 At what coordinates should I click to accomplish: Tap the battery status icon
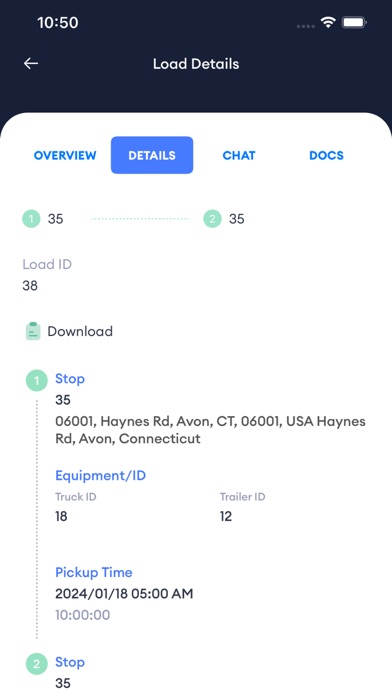point(354,22)
